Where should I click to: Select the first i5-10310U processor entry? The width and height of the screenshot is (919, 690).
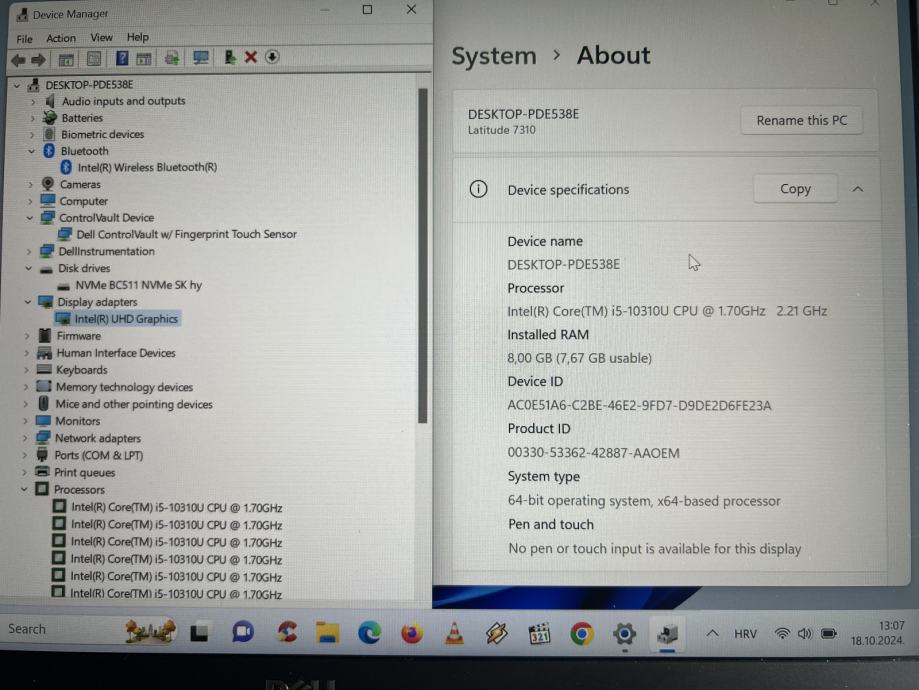176,508
